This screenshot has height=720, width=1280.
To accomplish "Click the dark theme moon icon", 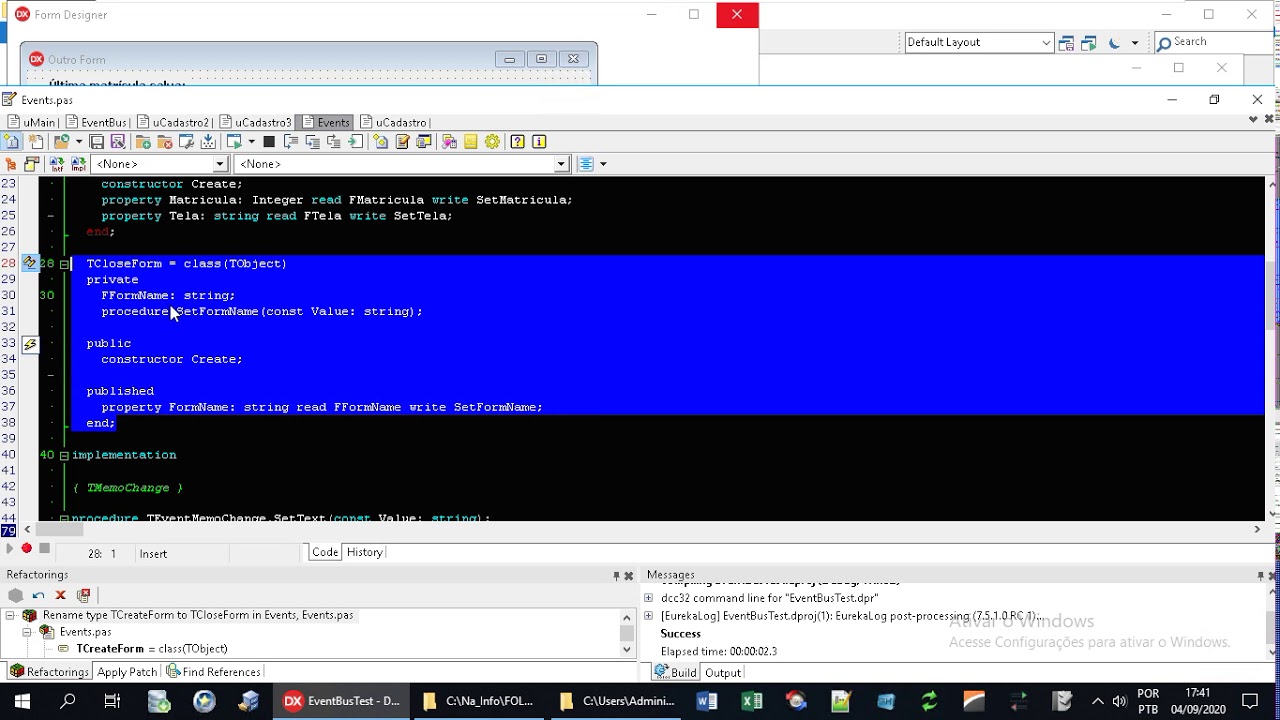I will pyautogui.click(x=1114, y=42).
